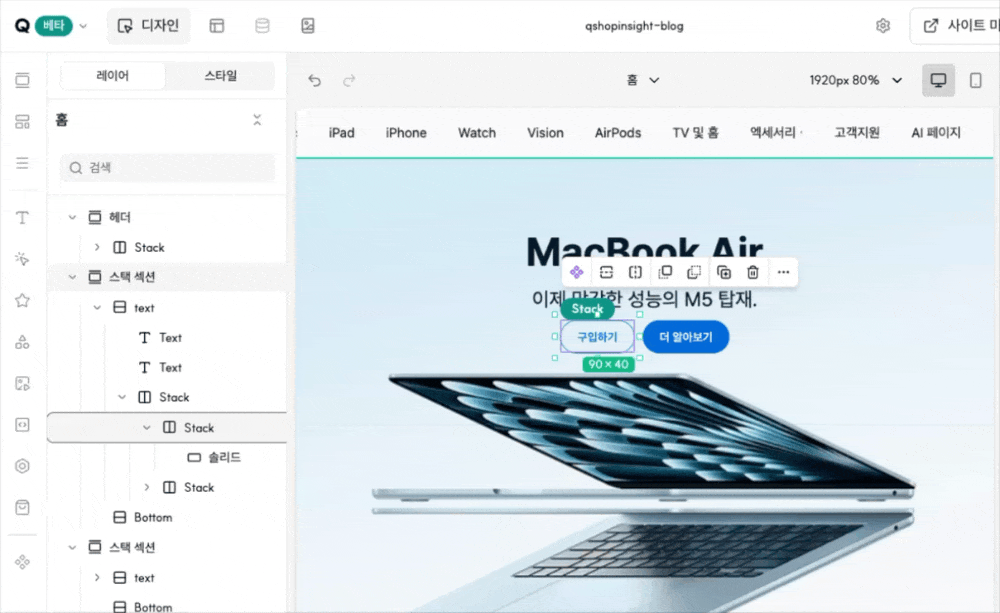Collapse the selected Stack layer above 솔리드
1000x613 pixels.
click(147, 427)
